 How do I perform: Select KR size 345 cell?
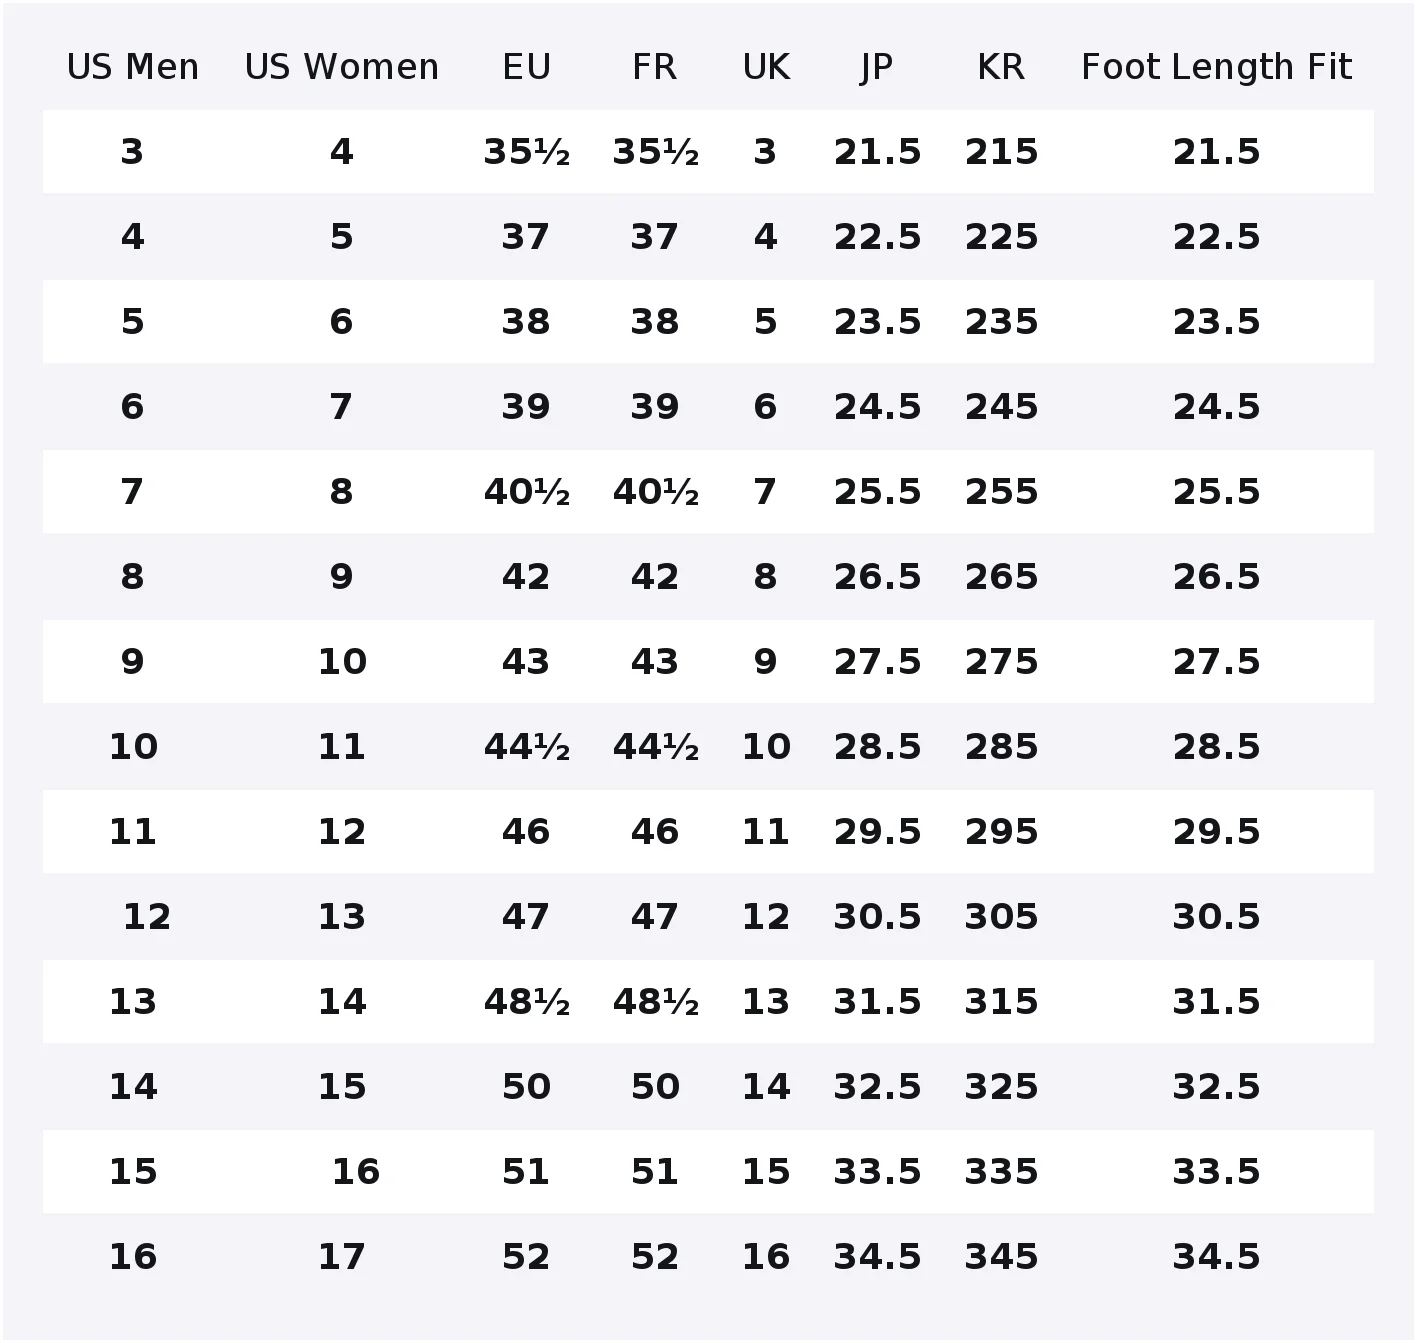(x=1001, y=1257)
